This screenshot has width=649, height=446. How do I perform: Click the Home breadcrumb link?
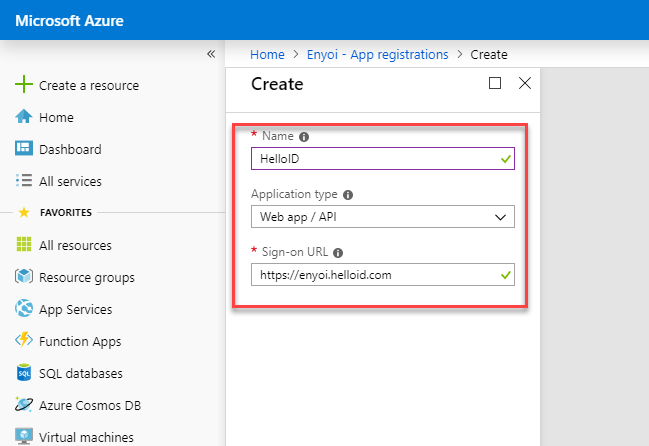[267, 55]
